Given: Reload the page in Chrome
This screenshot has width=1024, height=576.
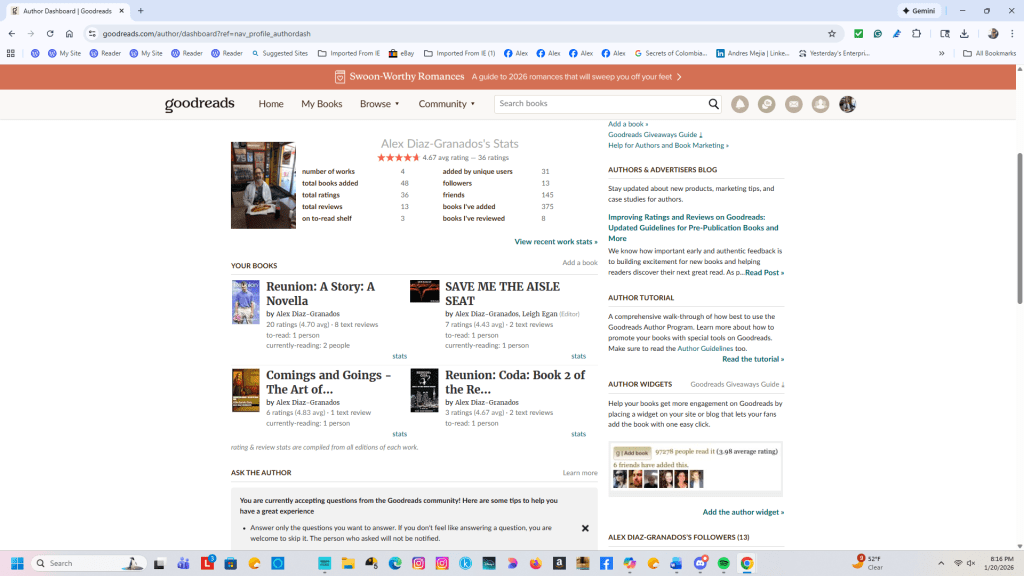Looking at the screenshot, I should click(x=50, y=33).
